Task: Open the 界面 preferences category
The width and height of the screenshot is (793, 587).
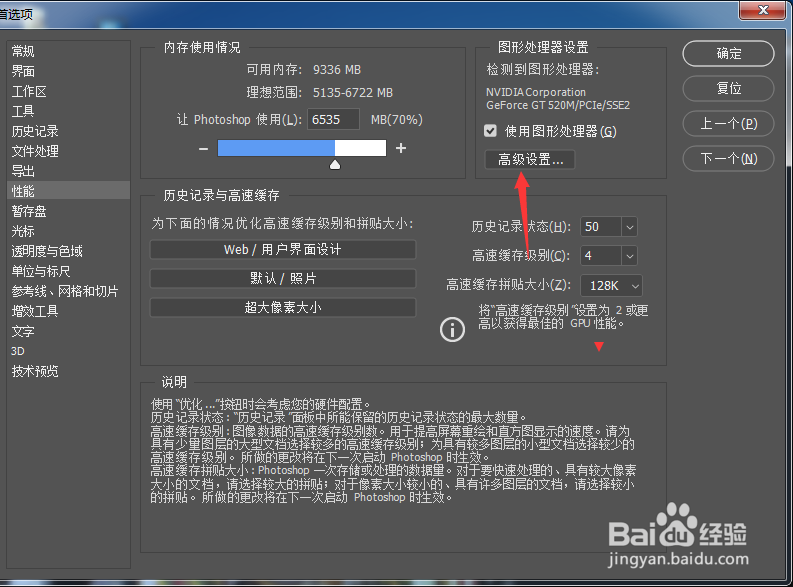Action: pos(23,71)
